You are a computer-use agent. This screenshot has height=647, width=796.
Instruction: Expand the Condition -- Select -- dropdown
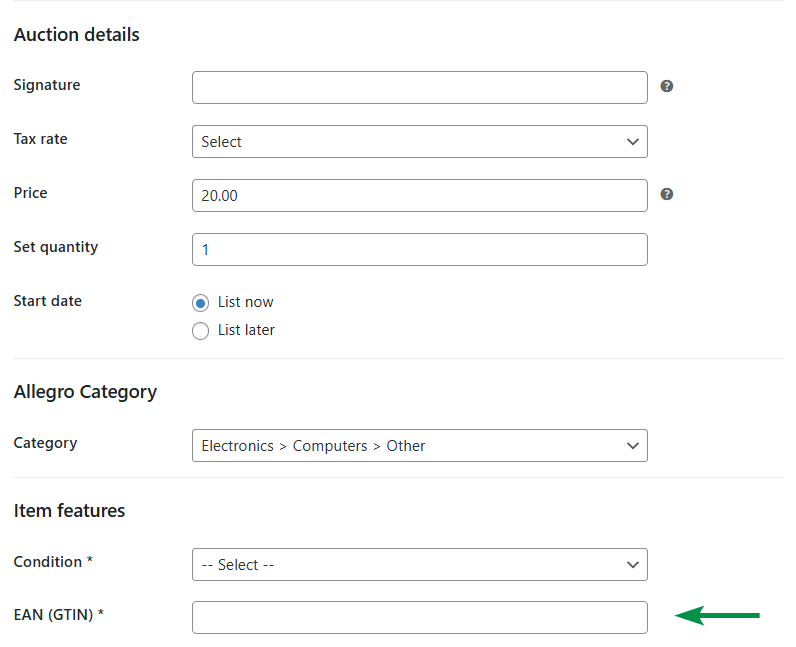pos(419,565)
